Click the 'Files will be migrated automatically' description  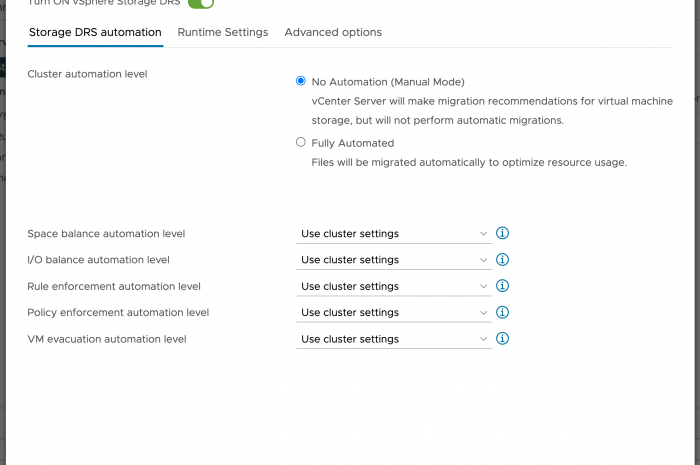[469, 162]
